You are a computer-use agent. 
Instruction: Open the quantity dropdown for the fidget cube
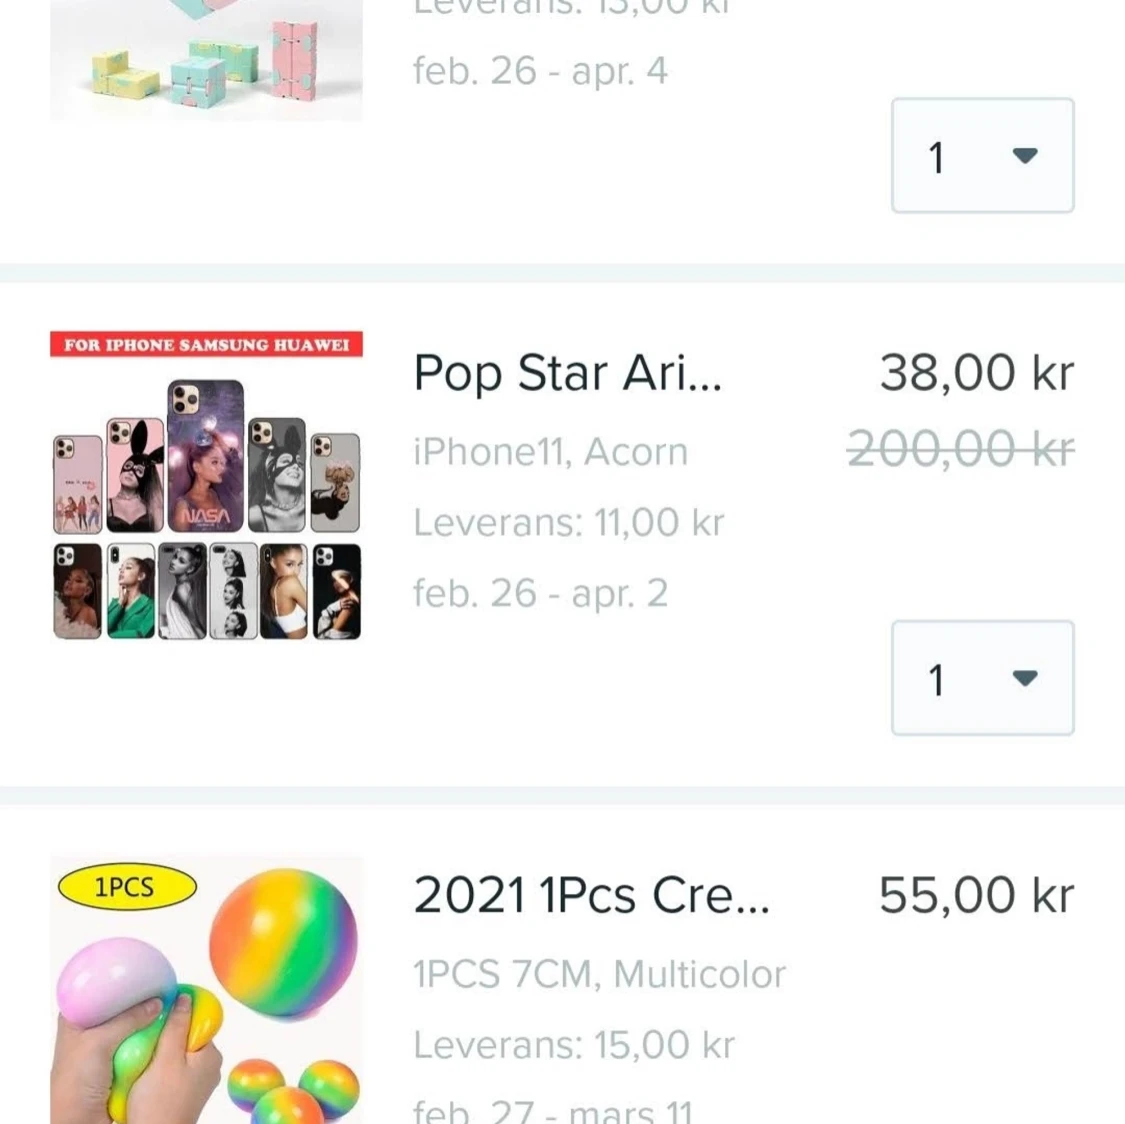981,157
